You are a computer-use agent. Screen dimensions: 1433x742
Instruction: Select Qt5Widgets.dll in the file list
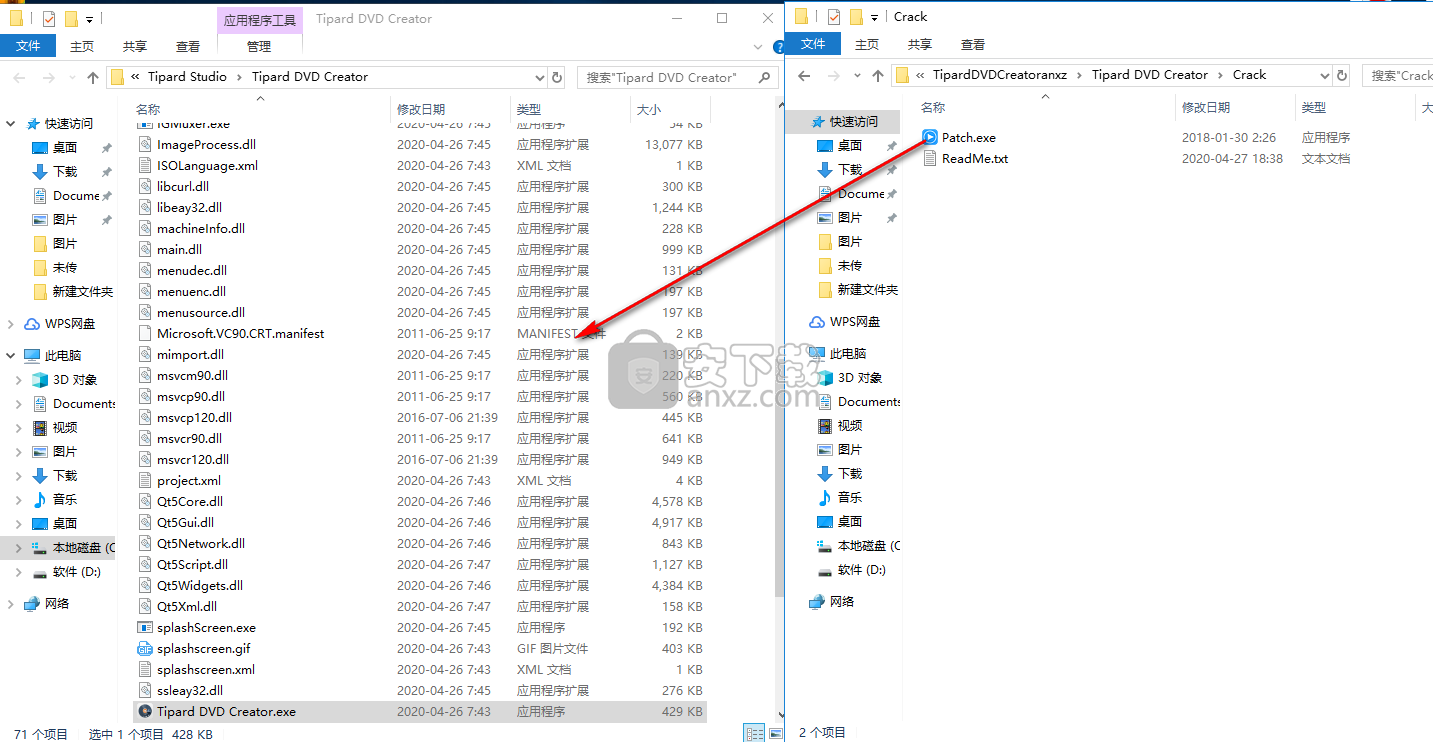(200, 586)
